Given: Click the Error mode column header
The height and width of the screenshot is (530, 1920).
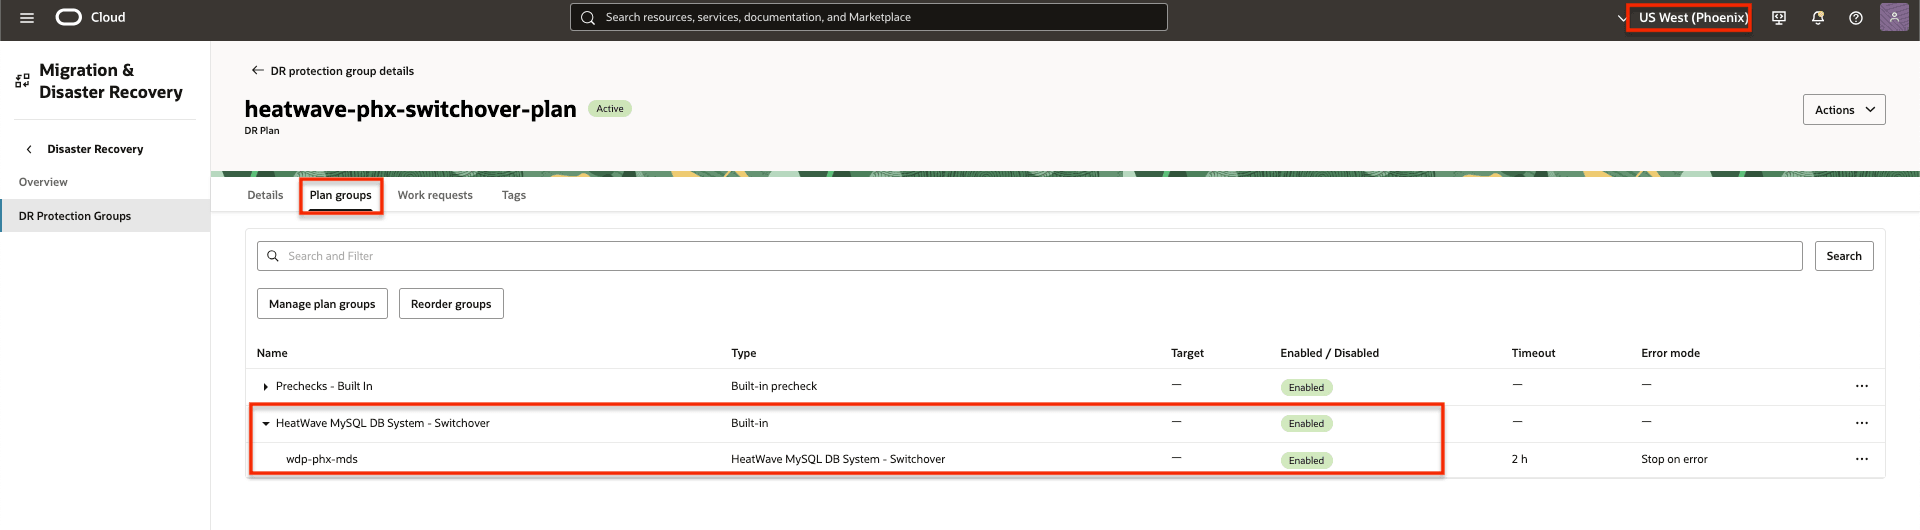Looking at the screenshot, I should (1670, 353).
